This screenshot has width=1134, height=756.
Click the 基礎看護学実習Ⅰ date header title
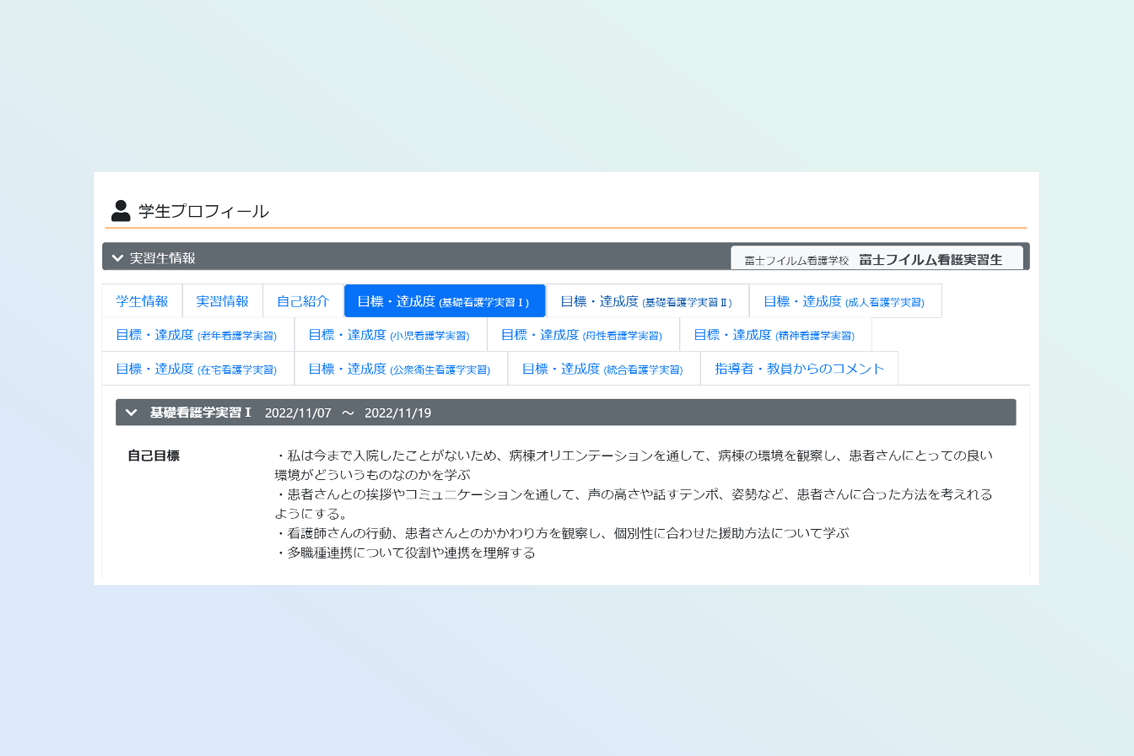point(290,413)
